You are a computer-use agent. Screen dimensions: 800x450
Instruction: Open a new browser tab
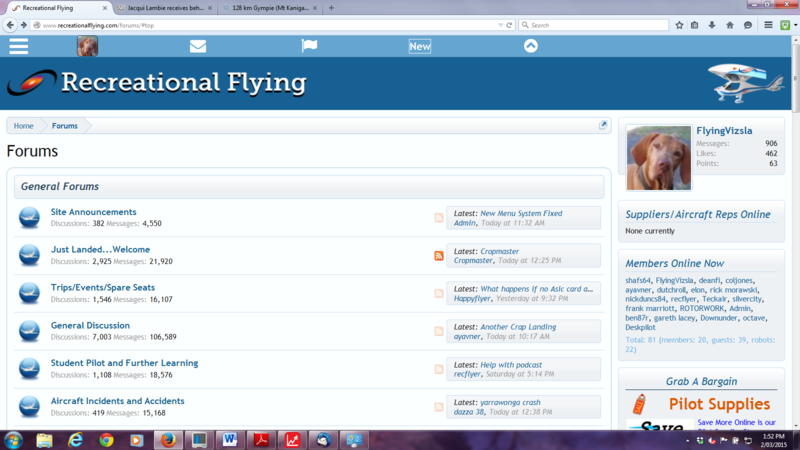(x=331, y=8)
